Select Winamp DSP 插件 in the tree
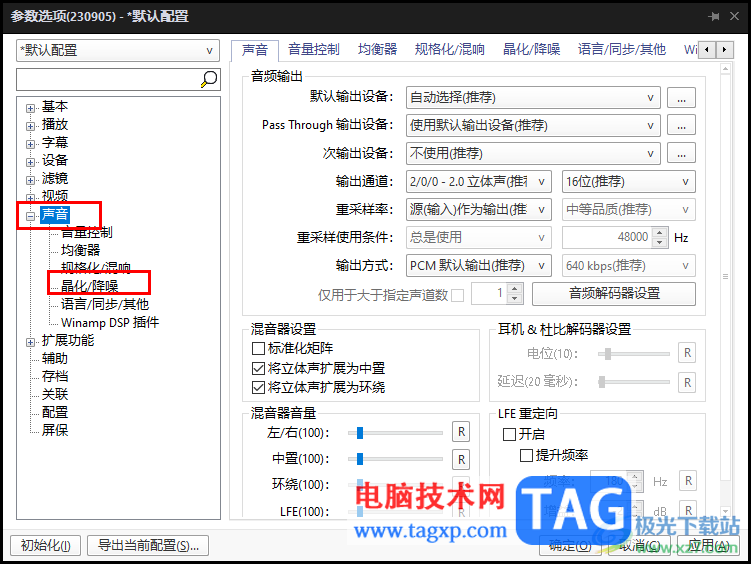The width and height of the screenshot is (751, 564). coord(110,322)
